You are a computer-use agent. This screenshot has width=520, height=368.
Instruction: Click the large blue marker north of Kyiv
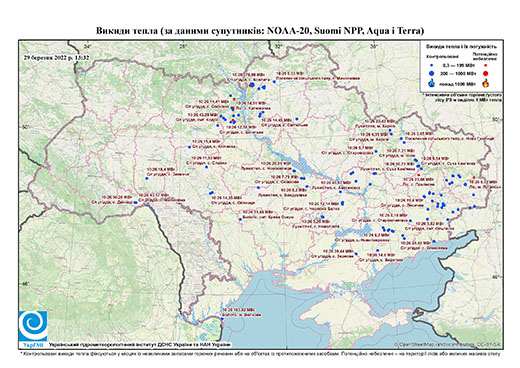(252, 85)
